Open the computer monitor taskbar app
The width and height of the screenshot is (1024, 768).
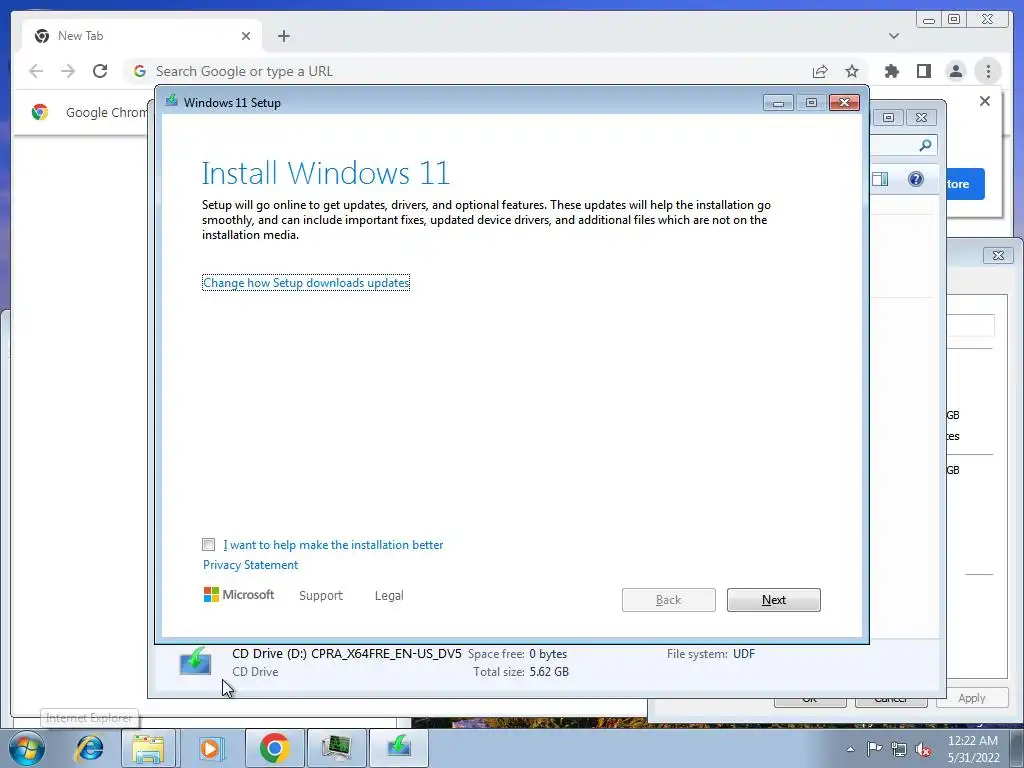(336, 748)
